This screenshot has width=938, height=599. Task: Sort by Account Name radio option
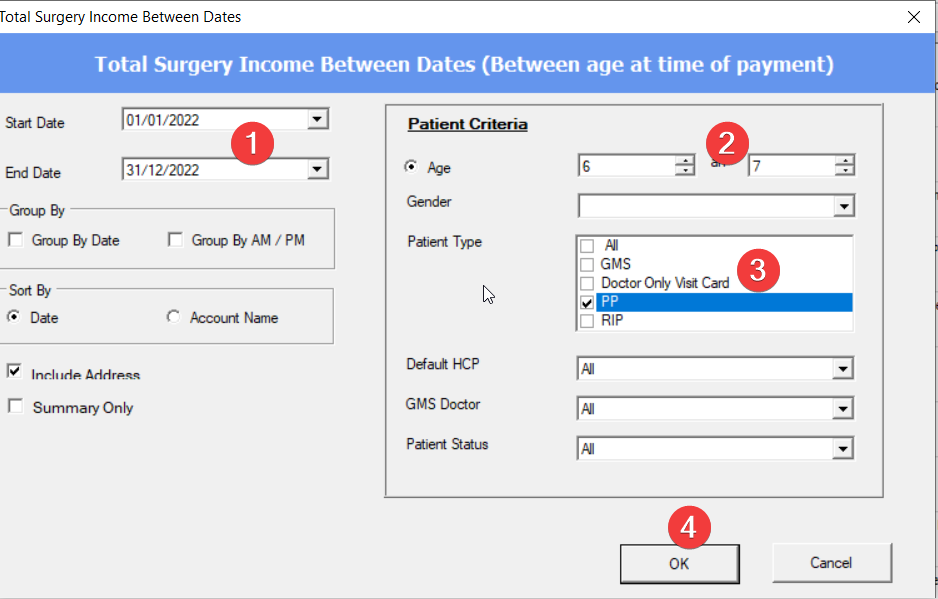(174, 317)
